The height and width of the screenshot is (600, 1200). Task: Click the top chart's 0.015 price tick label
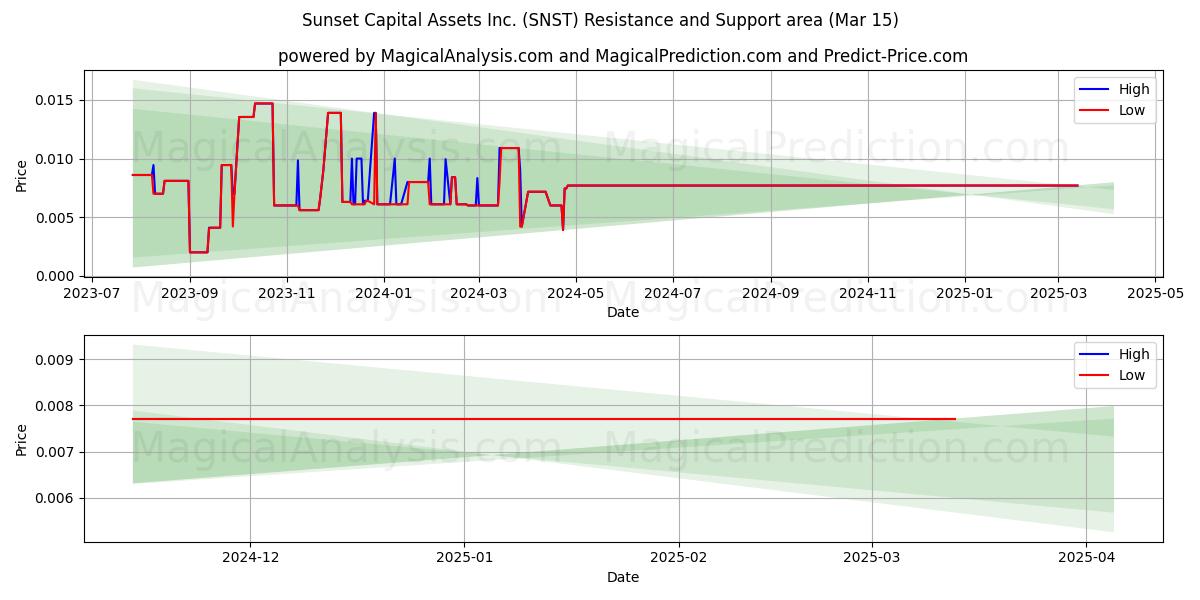(x=56, y=100)
